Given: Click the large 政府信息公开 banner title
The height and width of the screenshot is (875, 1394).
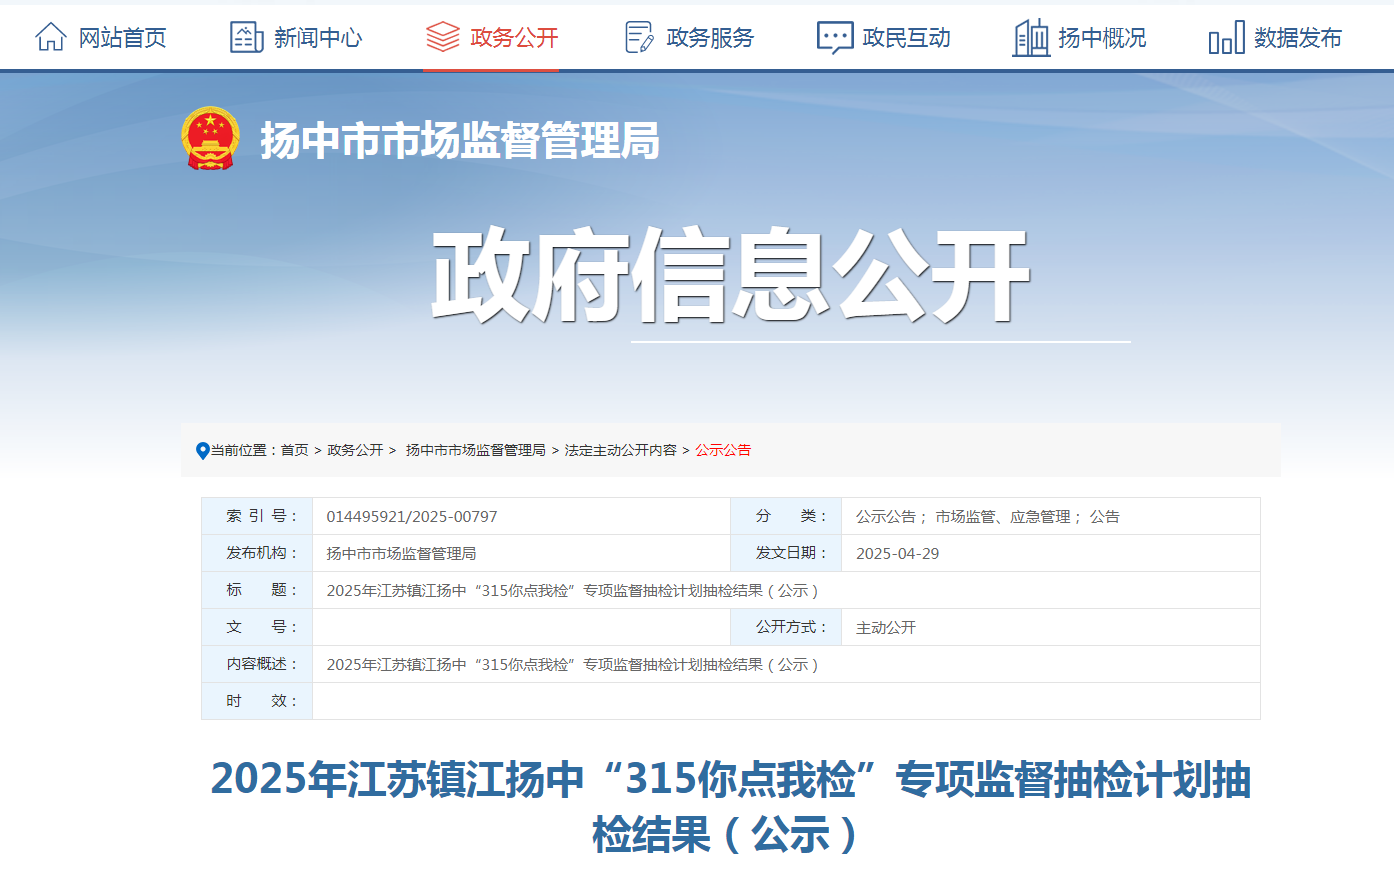Looking at the screenshot, I should [730, 275].
